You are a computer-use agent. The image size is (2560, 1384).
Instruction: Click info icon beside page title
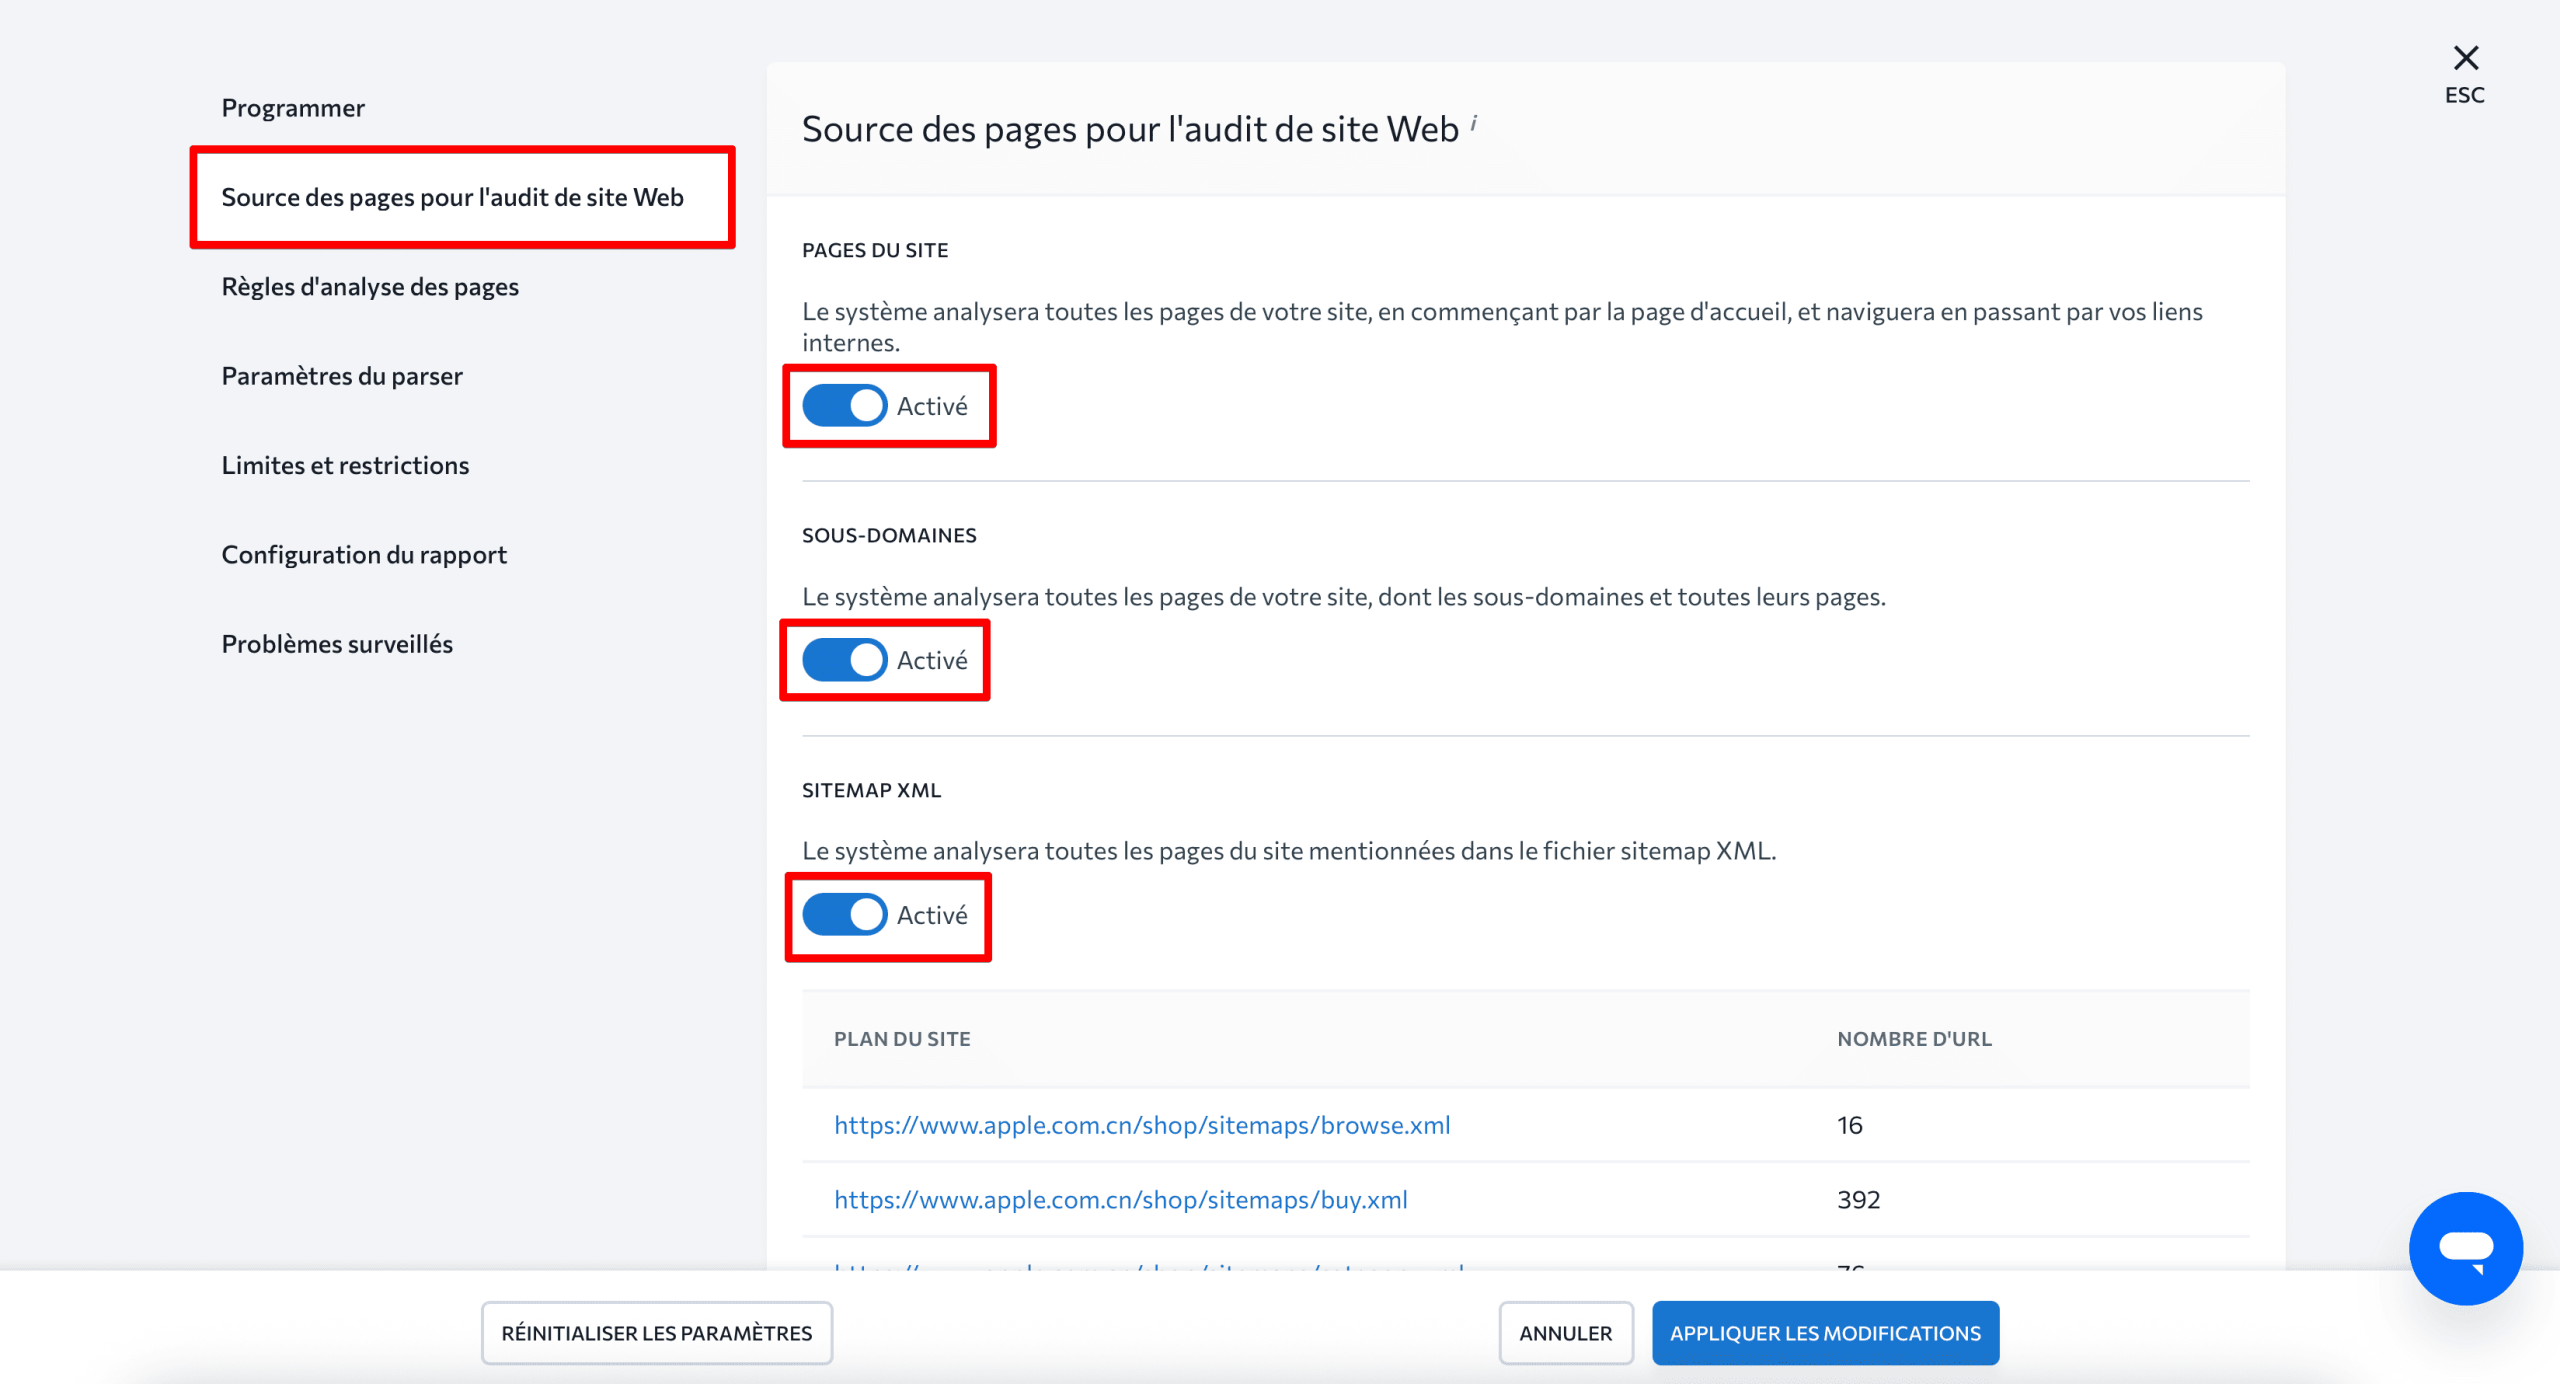coord(1474,123)
